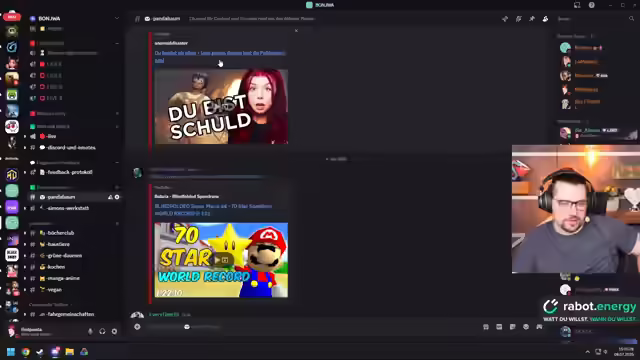Toggle headphones deafen in user panel
Viewport: 640px width, 360px height.
[102, 331]
